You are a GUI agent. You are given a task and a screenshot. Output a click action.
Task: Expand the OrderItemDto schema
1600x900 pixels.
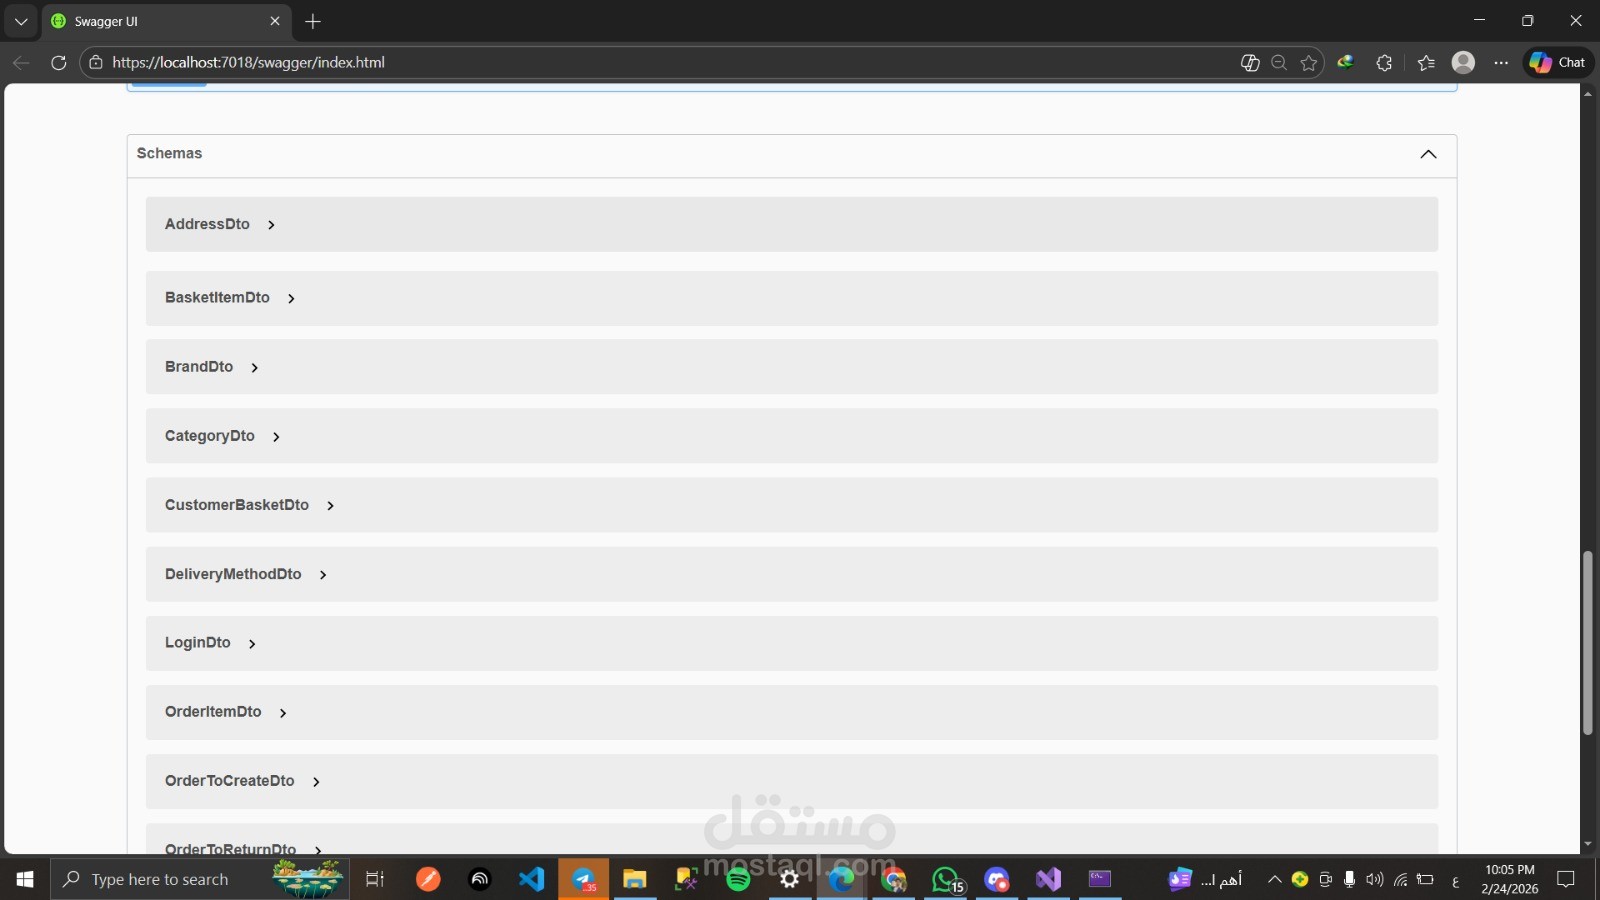(792, 712)
